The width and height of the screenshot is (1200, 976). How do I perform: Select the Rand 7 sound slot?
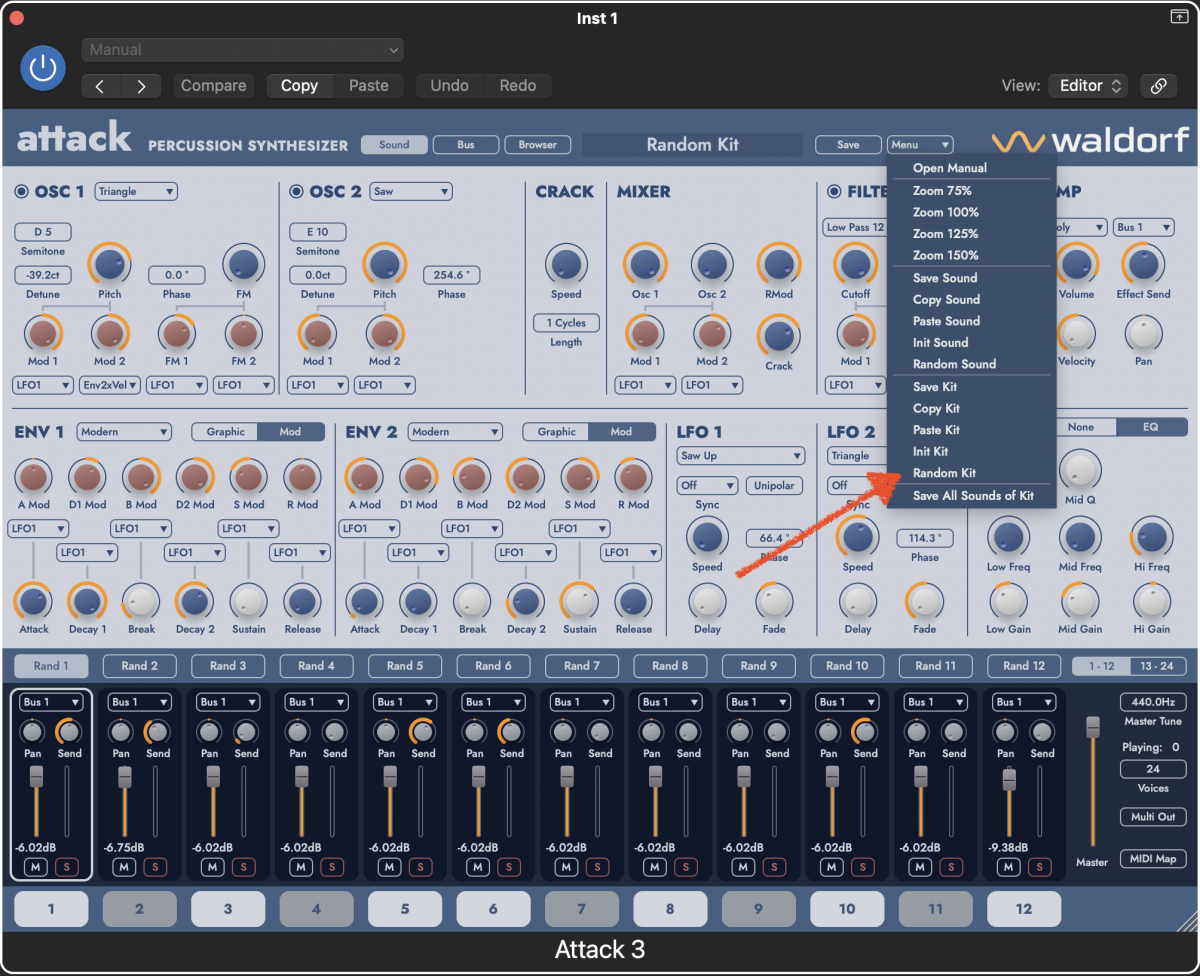coord(582,666)
